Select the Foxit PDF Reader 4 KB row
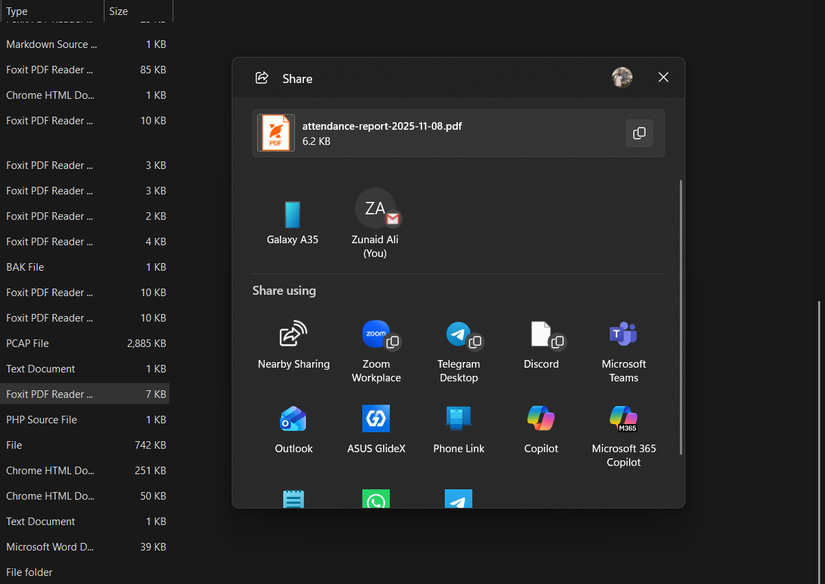825x584 pixels. coord(85,242)
